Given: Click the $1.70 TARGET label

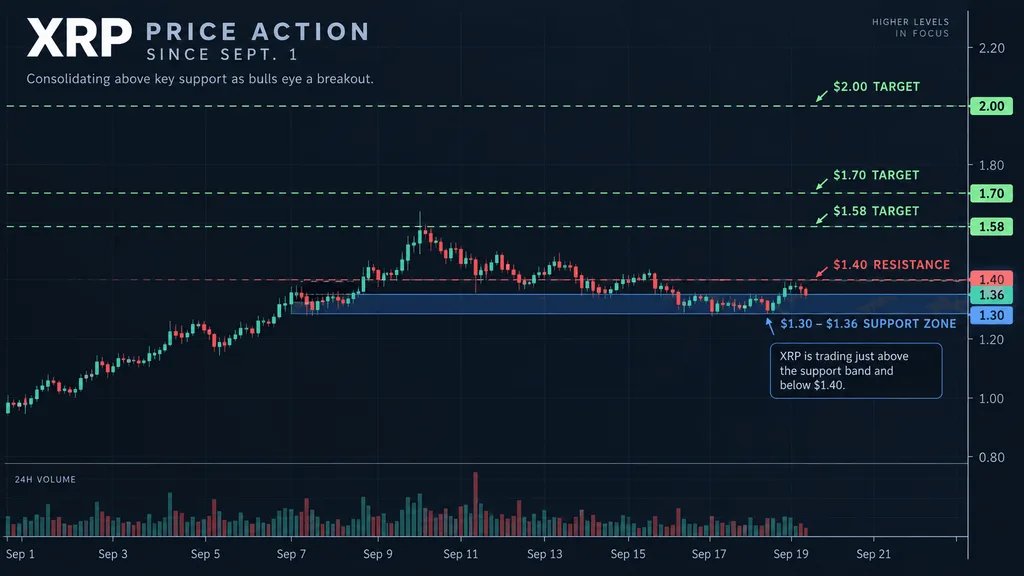Looking at the screenshot, I should [x=876, y=175].
